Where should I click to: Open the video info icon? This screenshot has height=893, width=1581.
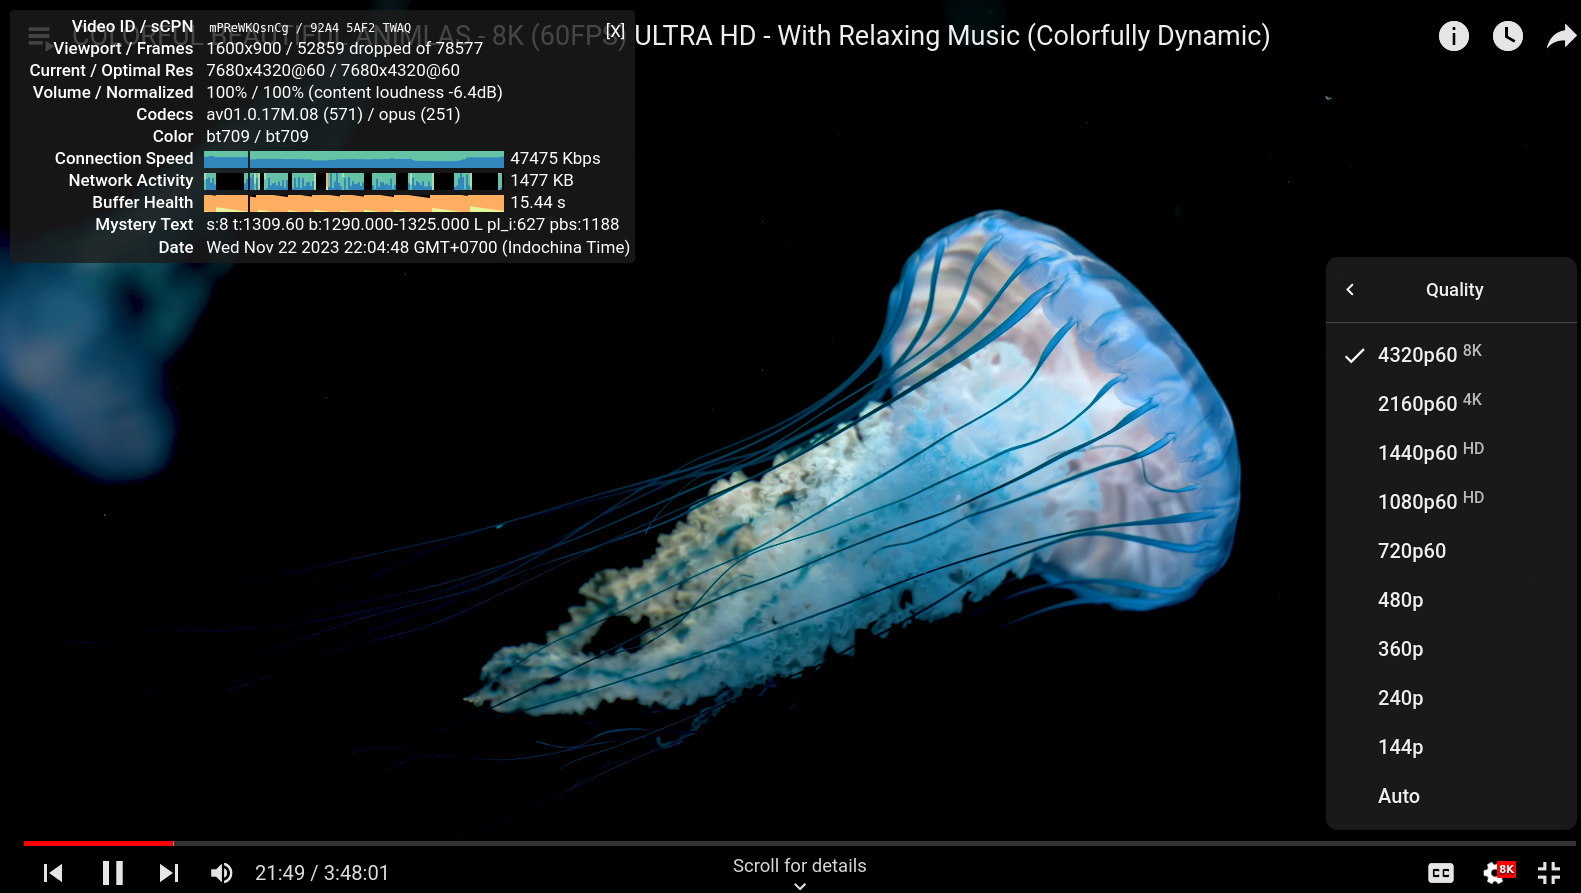(1453, 36)
